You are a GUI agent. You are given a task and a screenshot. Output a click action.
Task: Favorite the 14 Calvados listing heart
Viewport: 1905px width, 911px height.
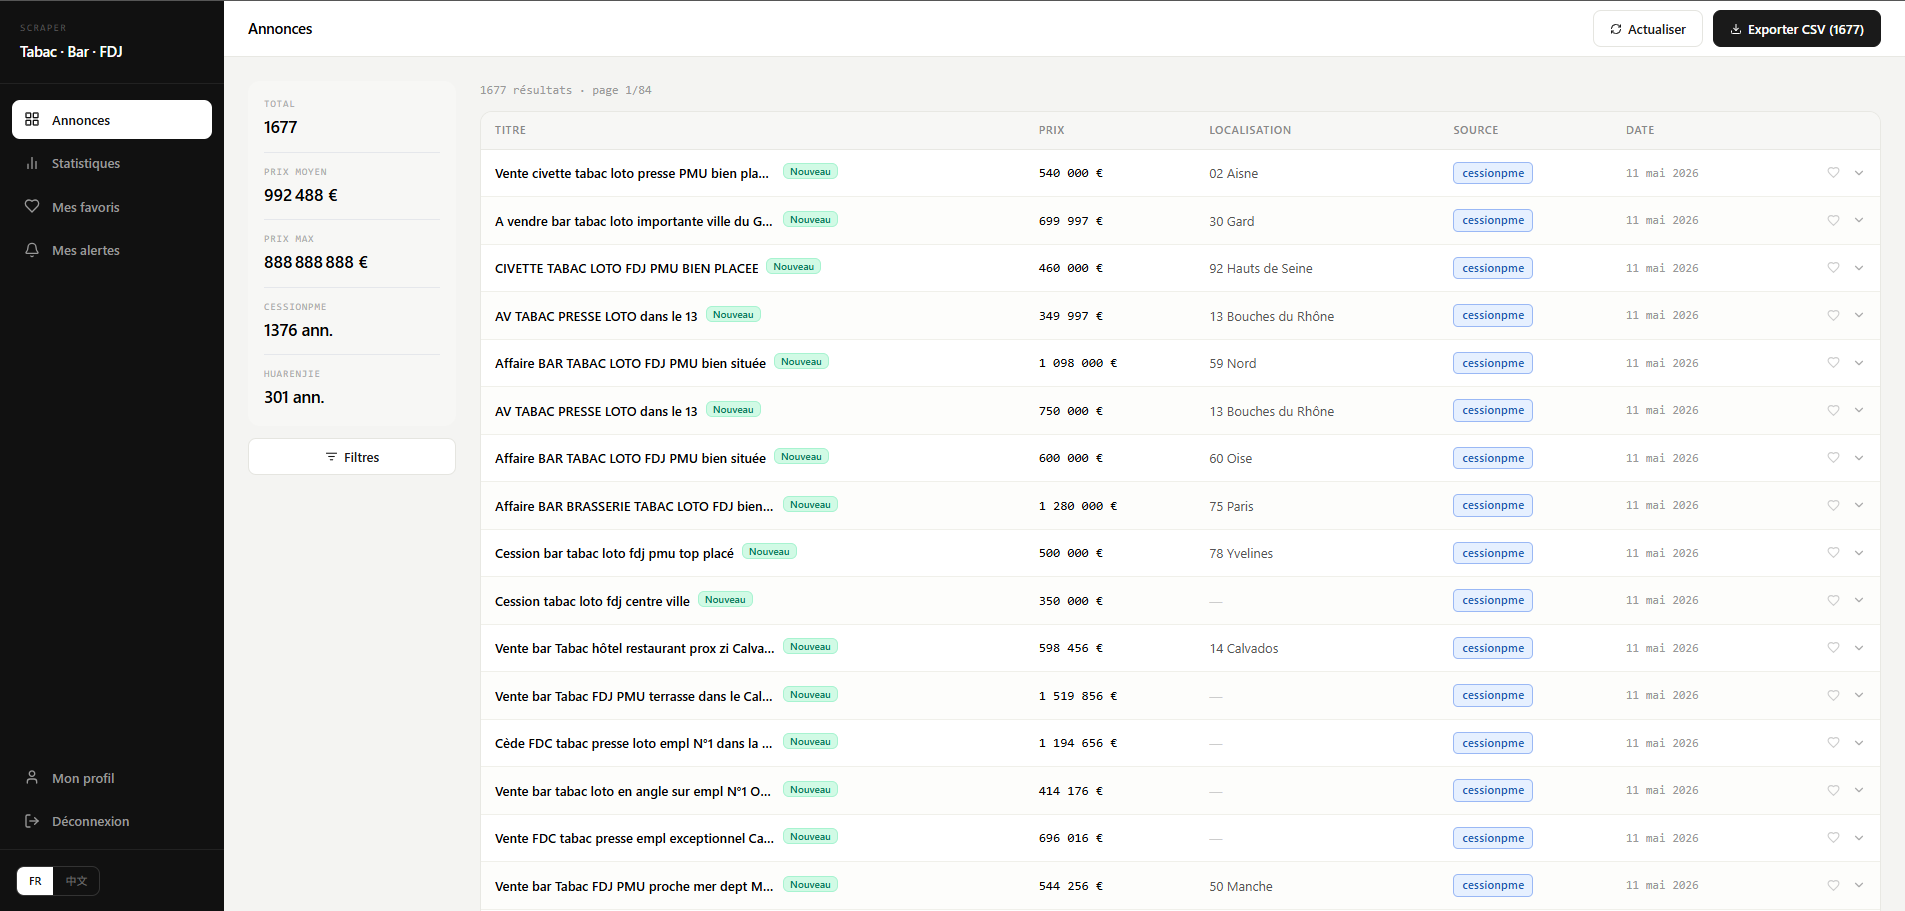click(x=1833, y=648)
